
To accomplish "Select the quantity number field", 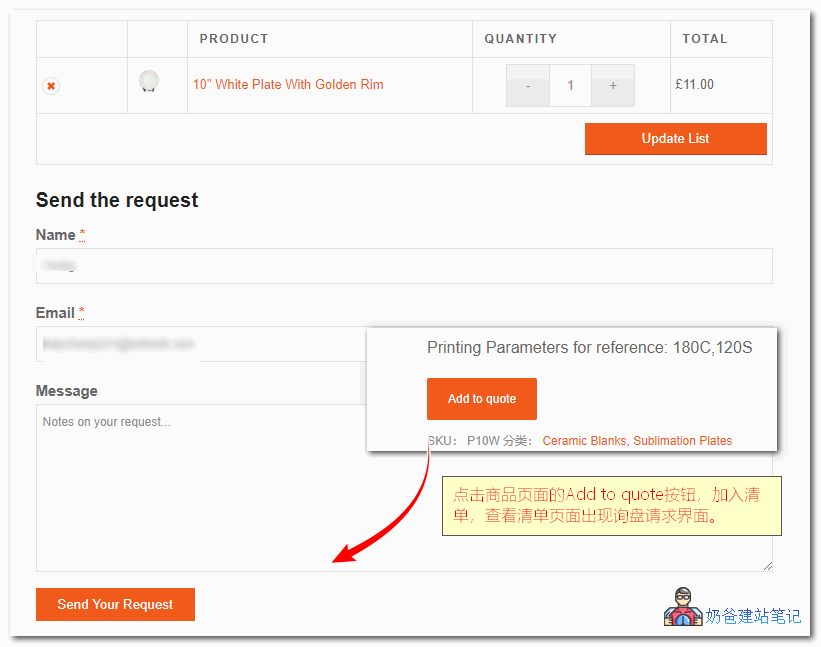I will tap(570, 86).
